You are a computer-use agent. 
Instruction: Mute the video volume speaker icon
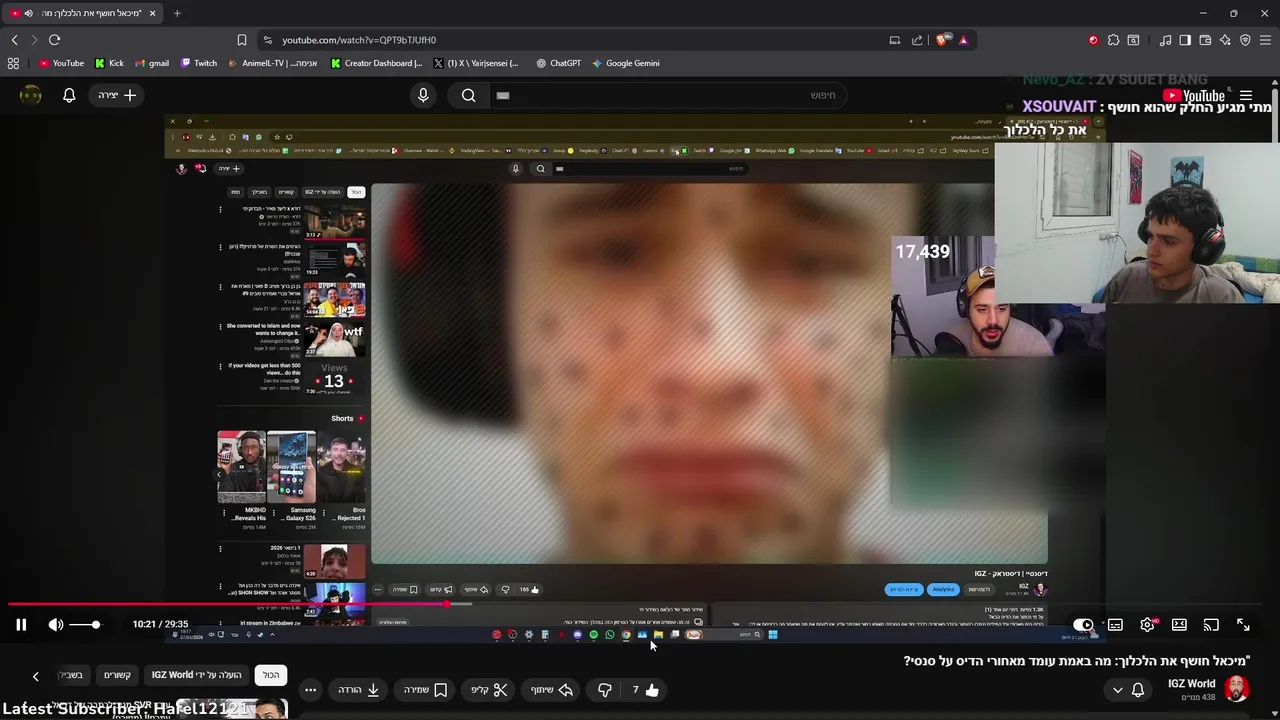(x=56, y=625)
